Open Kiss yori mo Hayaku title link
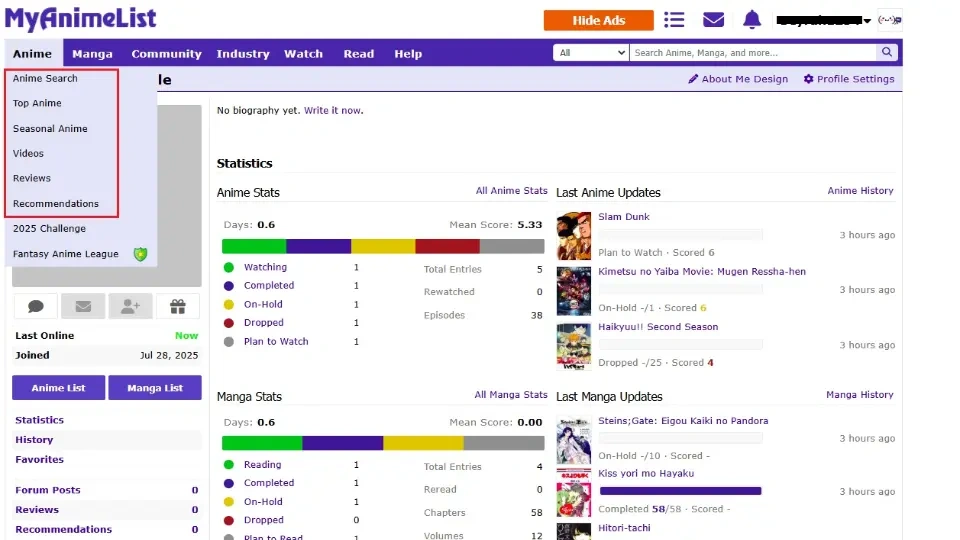Screen dimensions: 960x540 pyautogui.click(x=646, y=473)
